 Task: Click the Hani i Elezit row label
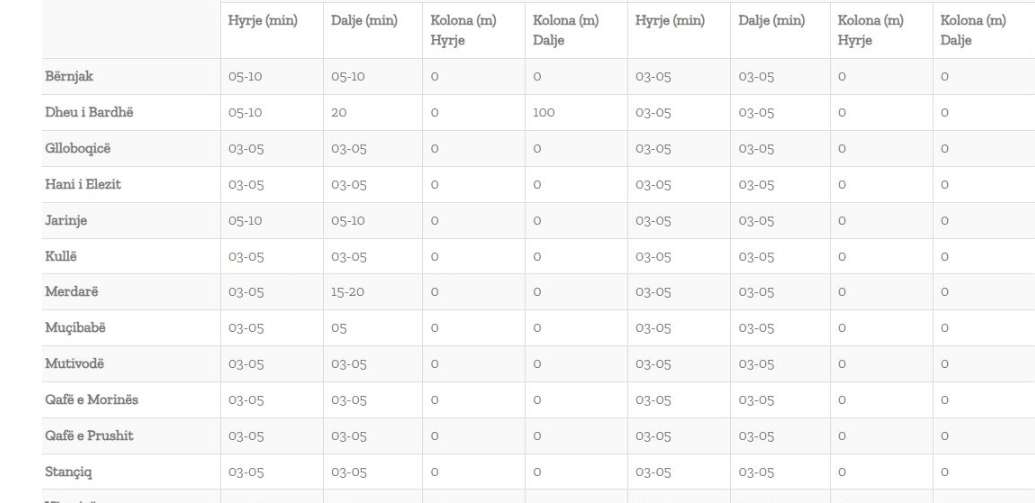(83, 184)
